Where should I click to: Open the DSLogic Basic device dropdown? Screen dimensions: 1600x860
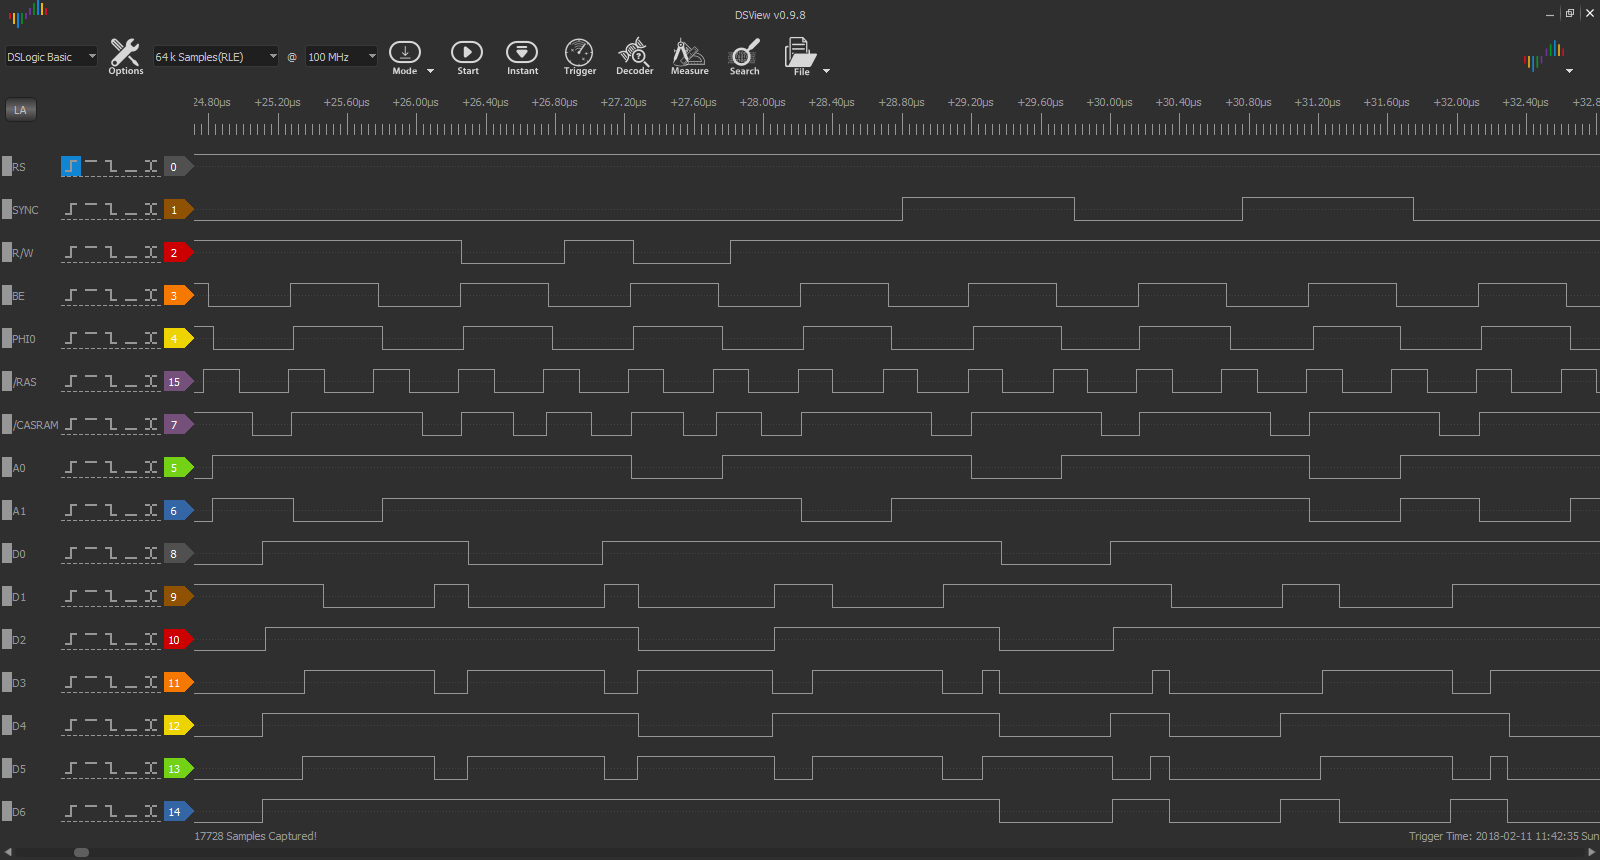[x=51, y=57]
